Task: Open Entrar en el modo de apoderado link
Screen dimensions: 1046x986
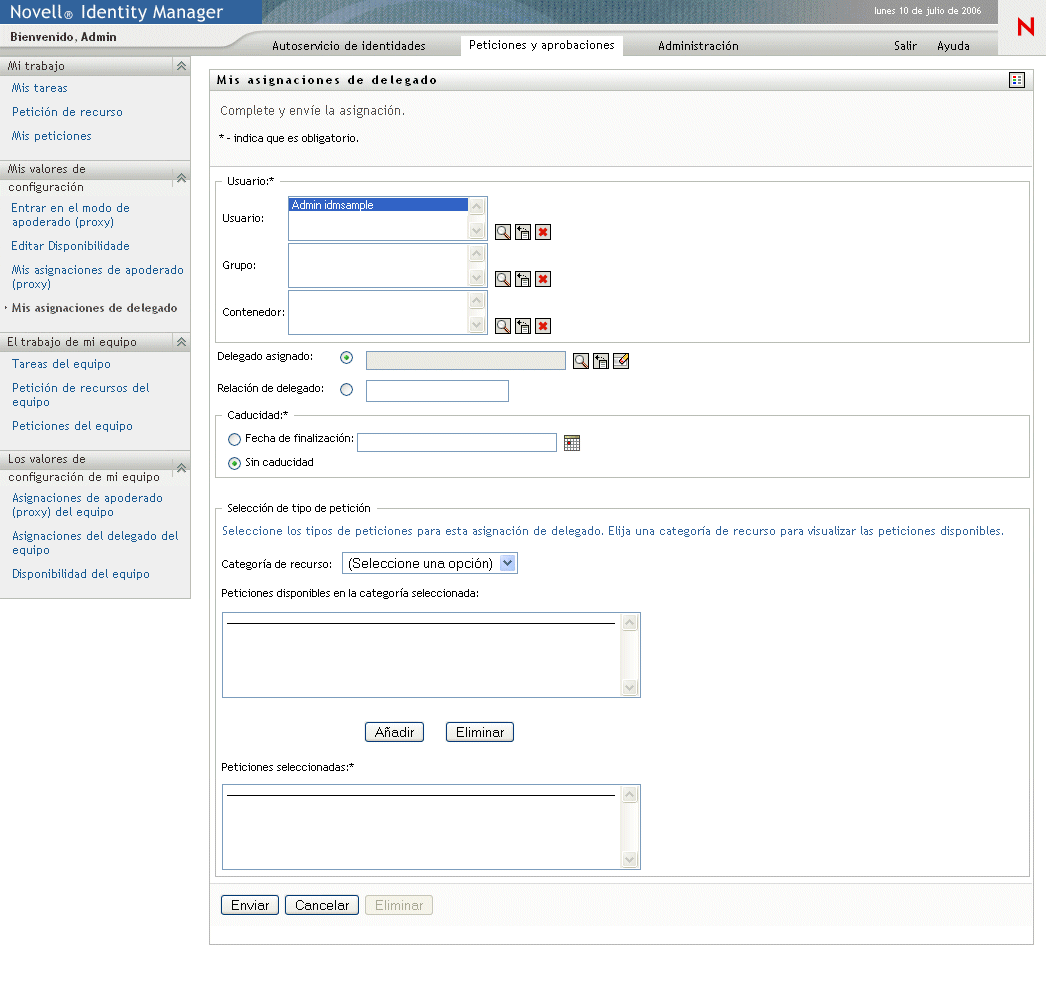Action: 70,215
